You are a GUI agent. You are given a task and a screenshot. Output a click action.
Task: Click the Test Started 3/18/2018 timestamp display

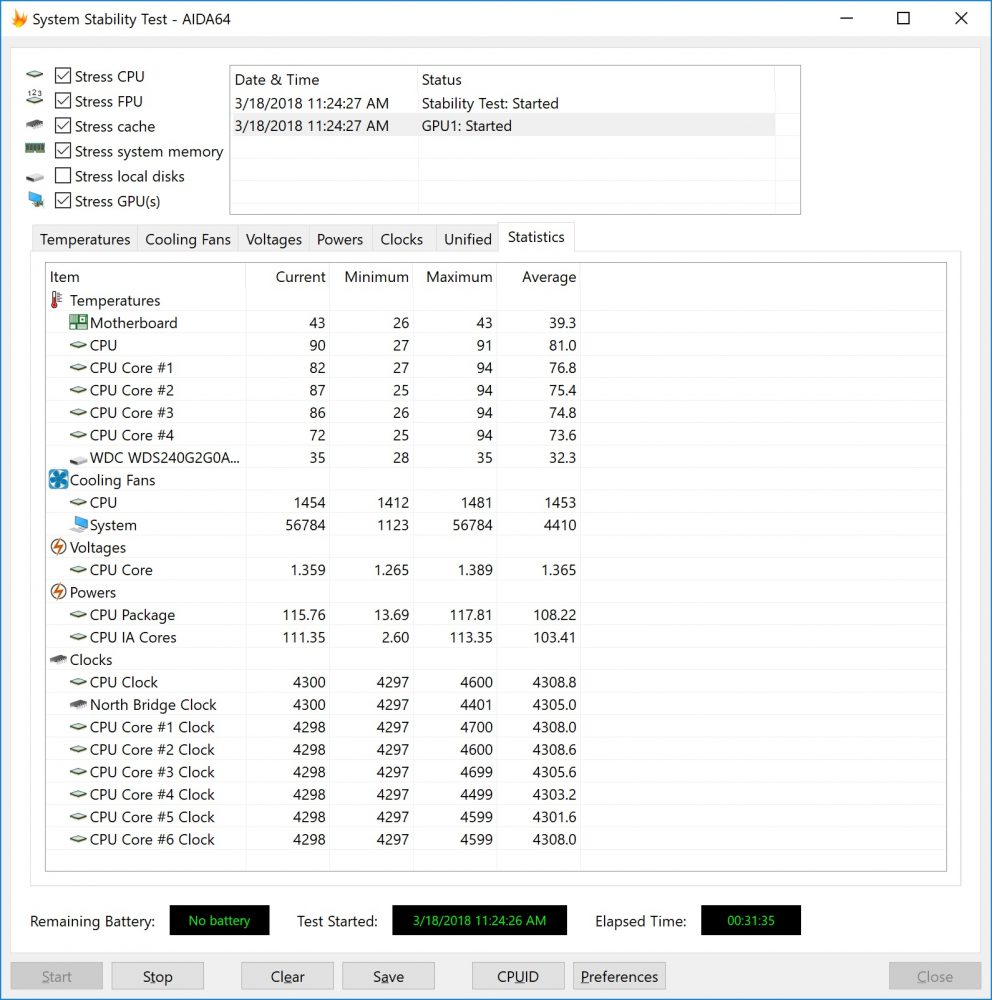point(479,920)
